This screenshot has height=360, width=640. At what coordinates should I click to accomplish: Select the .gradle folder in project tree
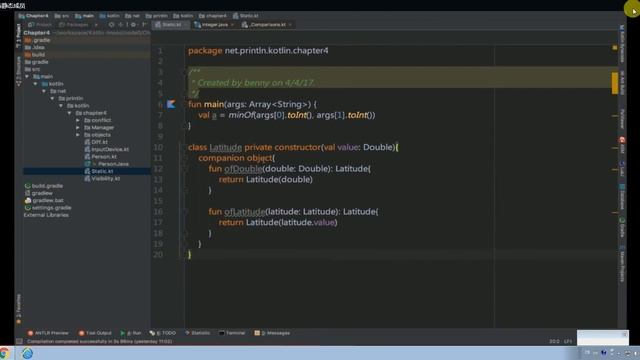(x=37, y=40)
